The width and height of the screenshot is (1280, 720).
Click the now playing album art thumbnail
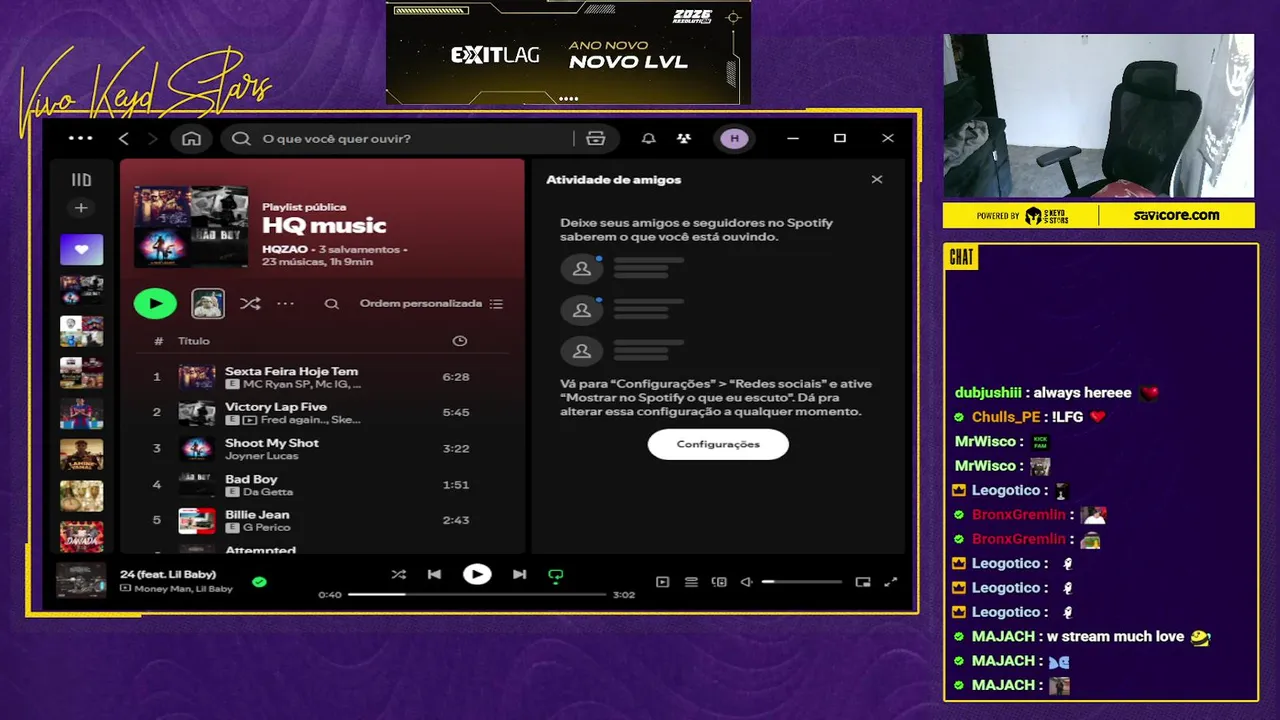[x=81, y=581]
